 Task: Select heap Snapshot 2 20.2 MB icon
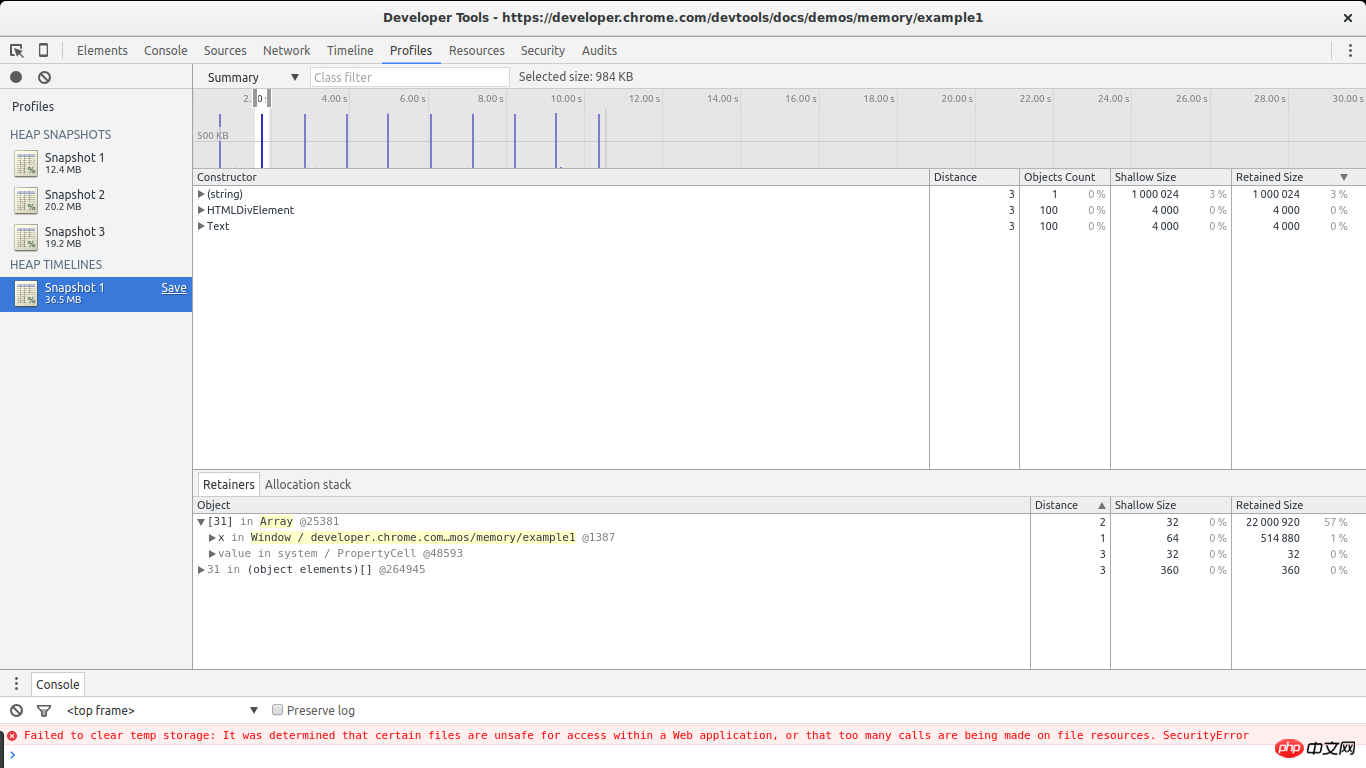pyautogui.click(x=26, y=201)
